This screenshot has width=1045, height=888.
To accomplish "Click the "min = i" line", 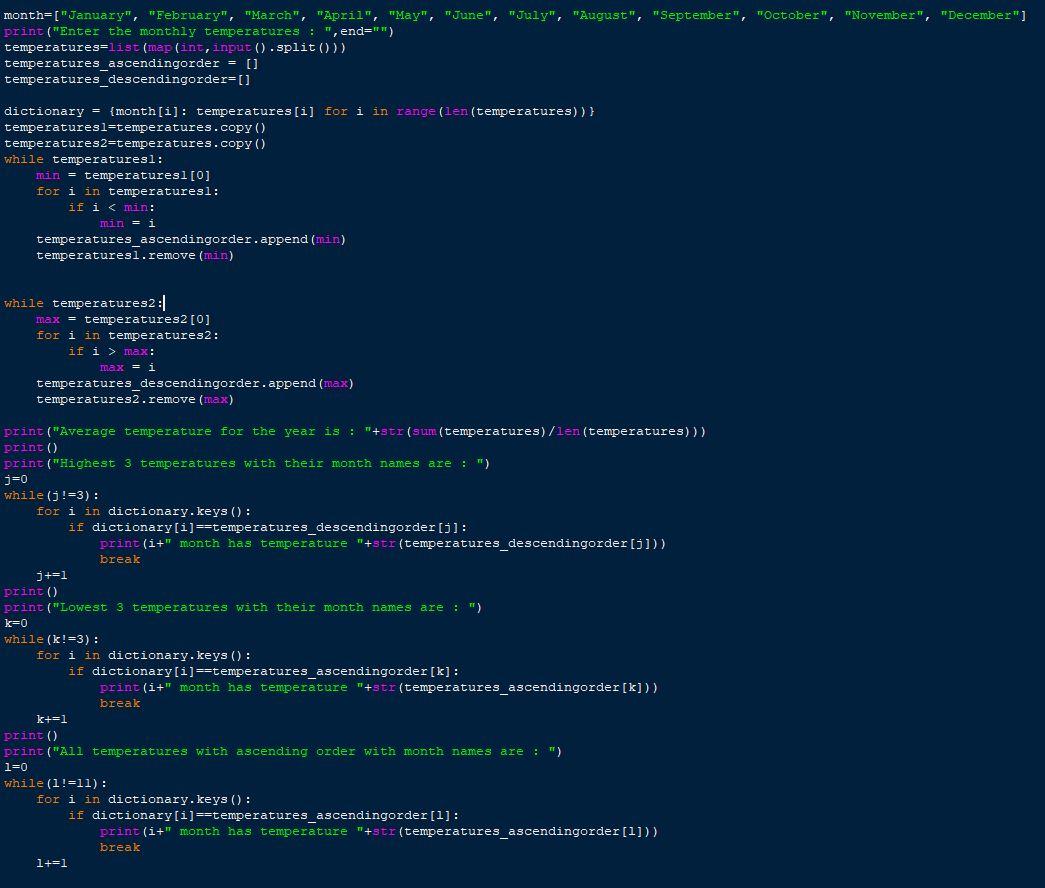I will pos(127,223).
